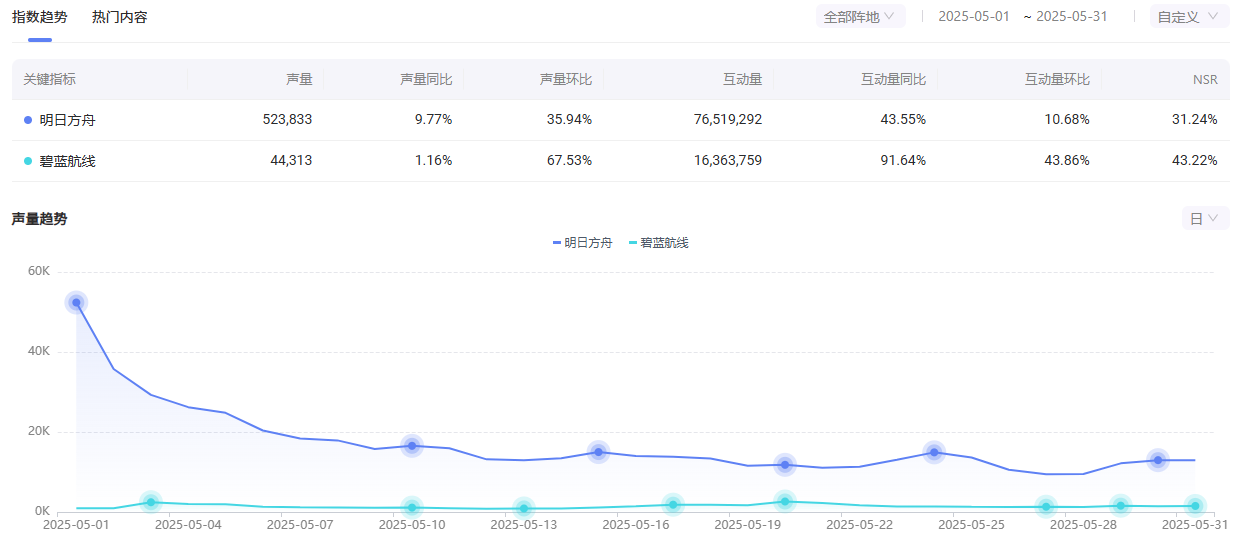Click the 43.55% 互动量同比 cell
Image resolution: width=1245 pixels, height=543 pixels.
pyautogui.click(x=903, y=120)
